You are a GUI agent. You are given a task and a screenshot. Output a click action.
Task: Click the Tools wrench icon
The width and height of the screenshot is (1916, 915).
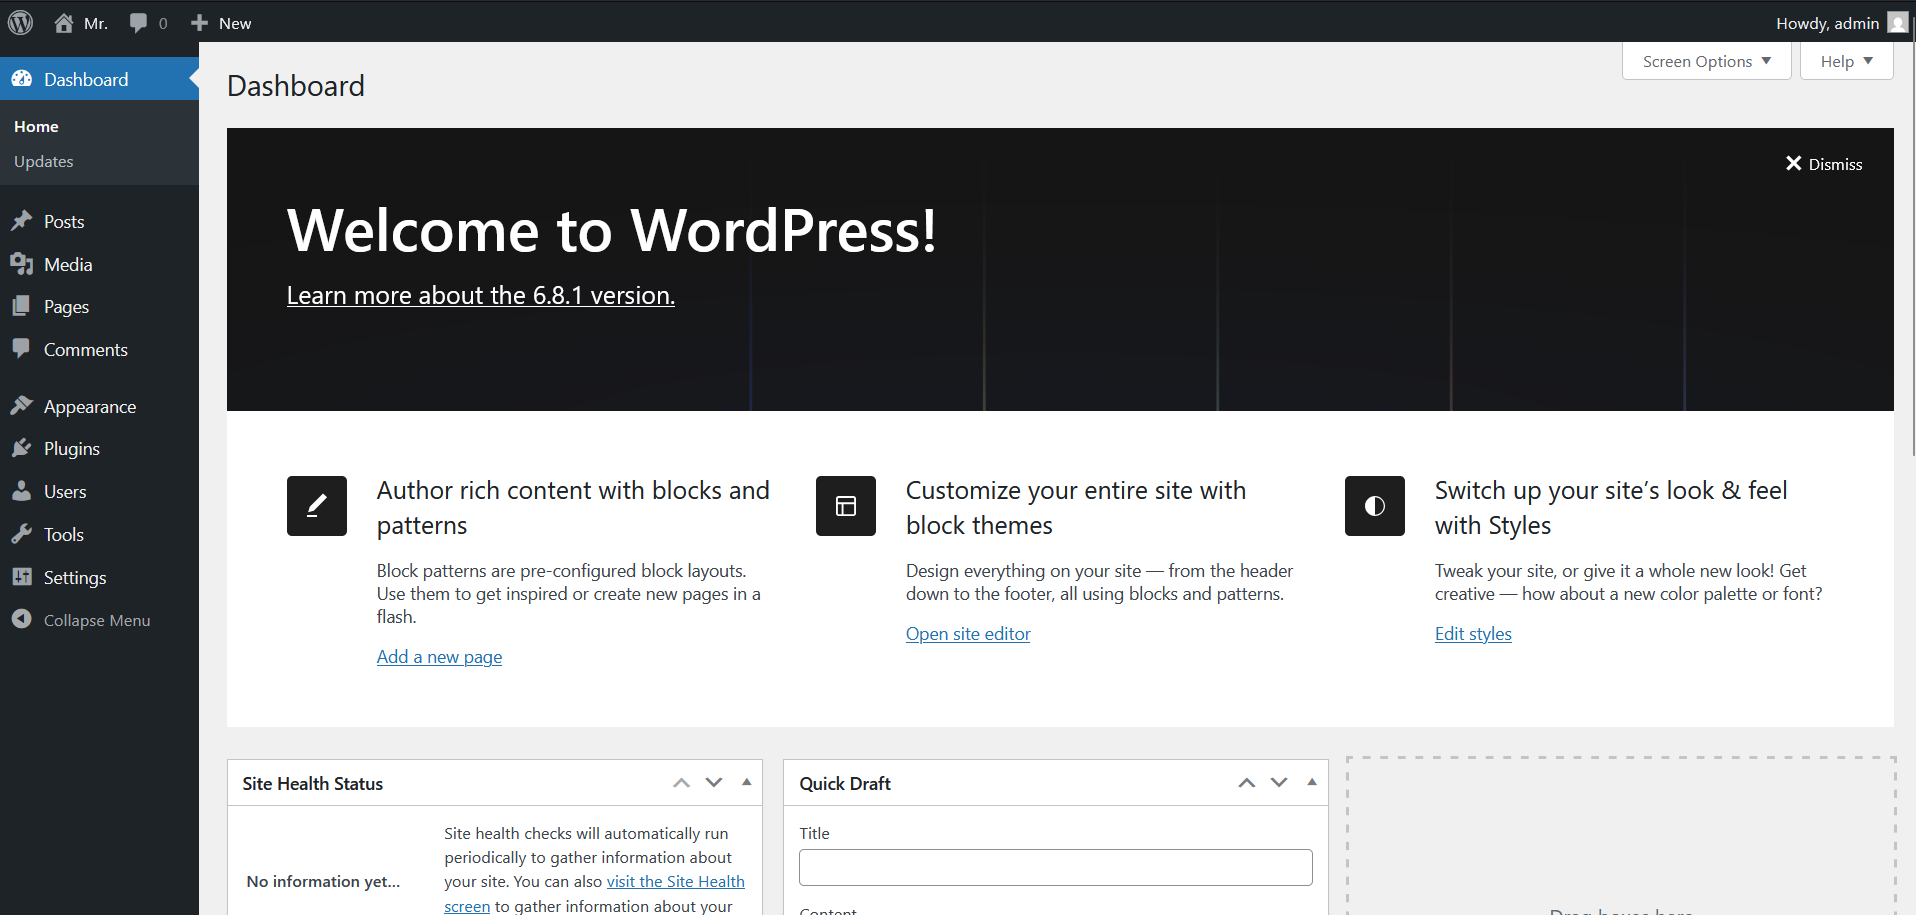pos(22,534)
